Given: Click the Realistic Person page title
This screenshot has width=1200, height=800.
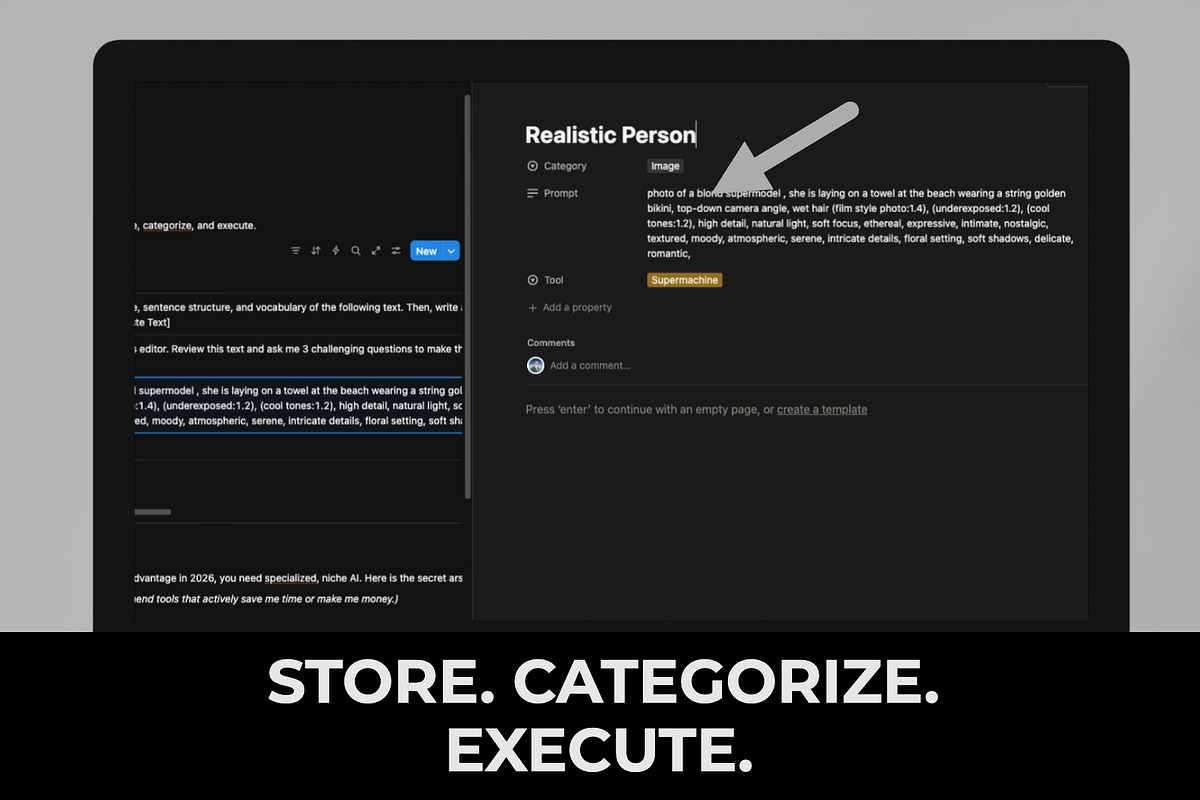Looking at the screenshot, I should click(610, 135).
